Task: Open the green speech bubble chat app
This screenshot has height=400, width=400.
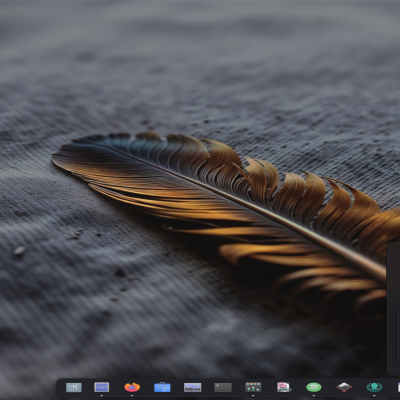Action: (x=314, y=387)
